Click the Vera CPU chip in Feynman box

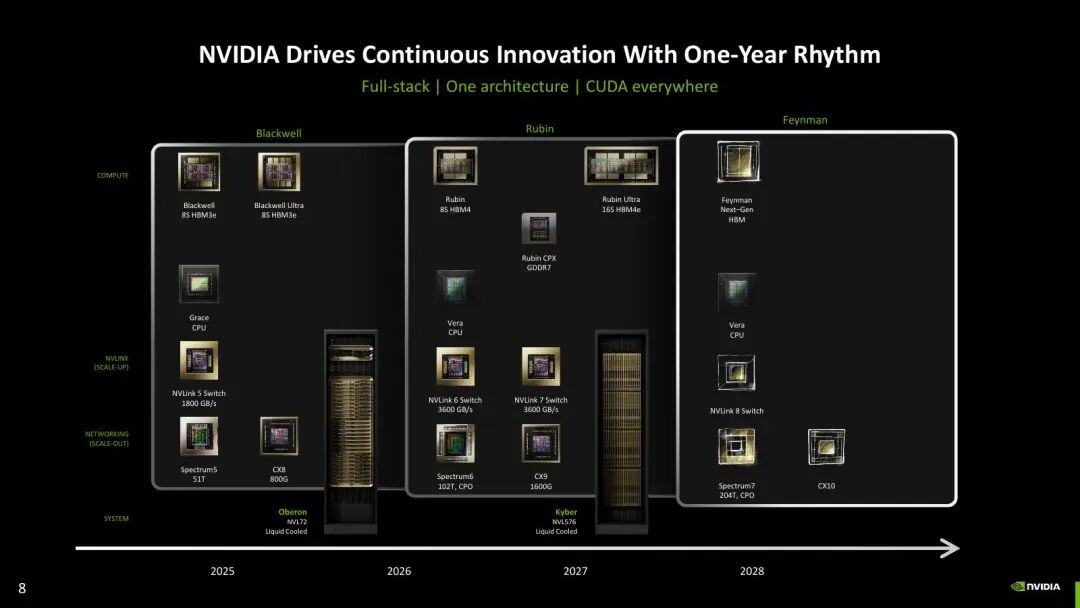(737, 292)
